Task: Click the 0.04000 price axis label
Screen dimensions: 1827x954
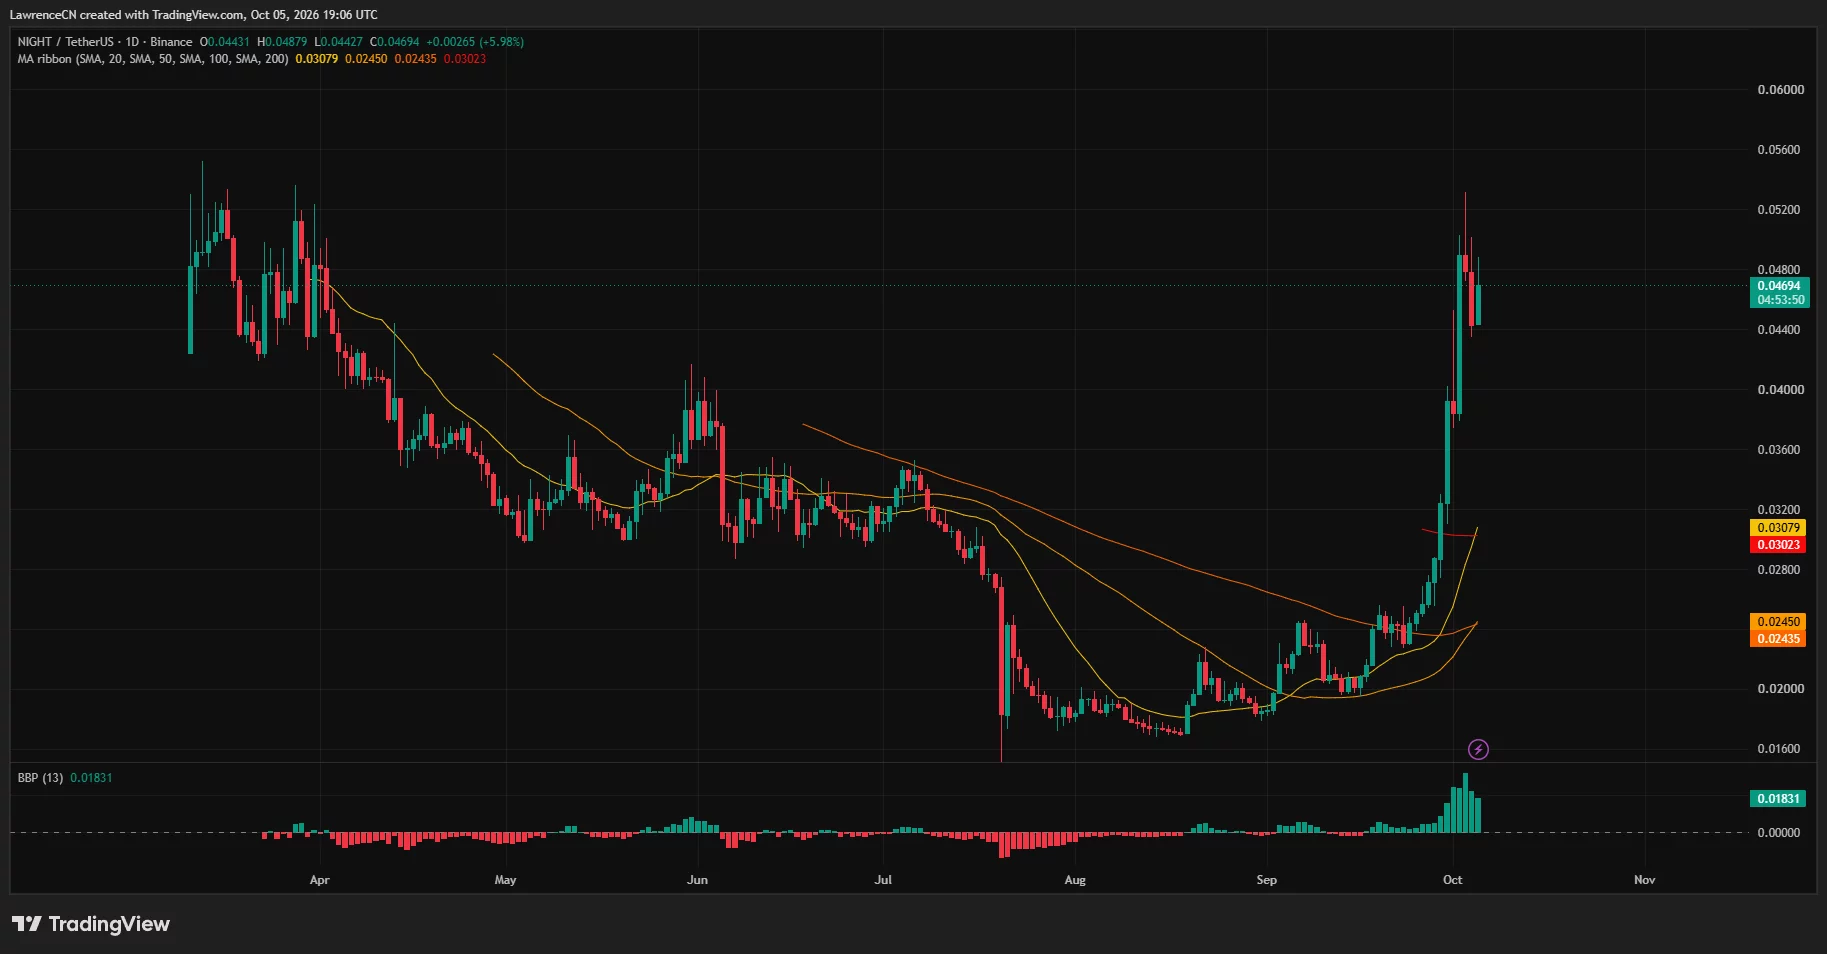Action: 1781,390
